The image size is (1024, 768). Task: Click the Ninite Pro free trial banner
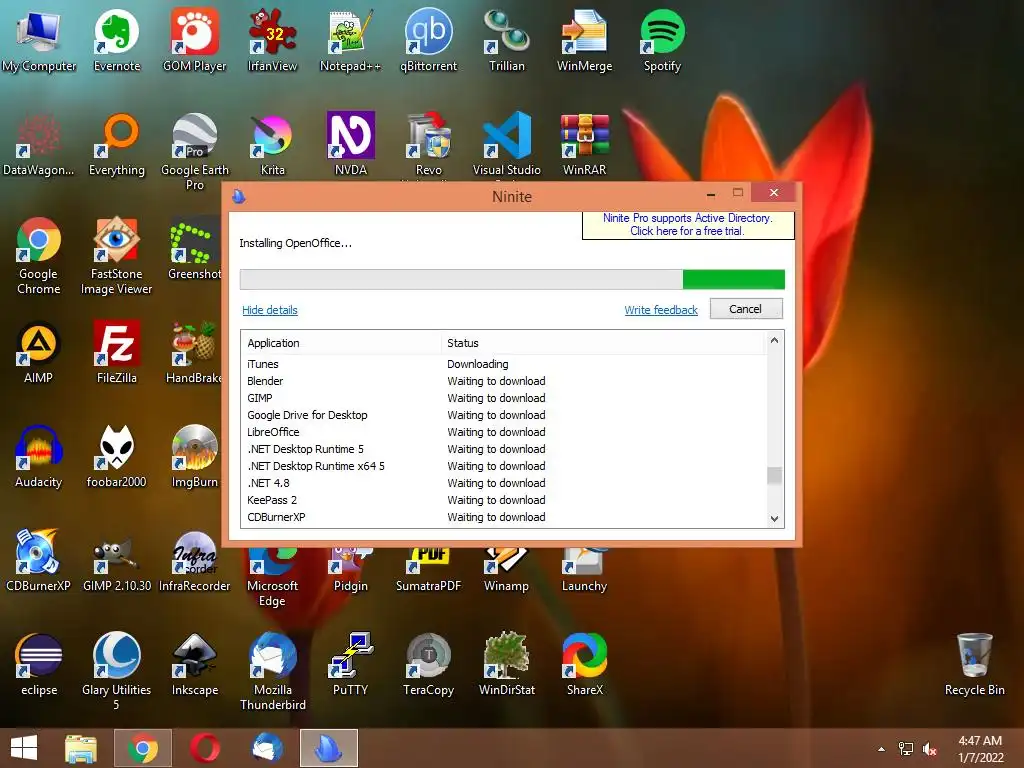click(x=688, y=225)
